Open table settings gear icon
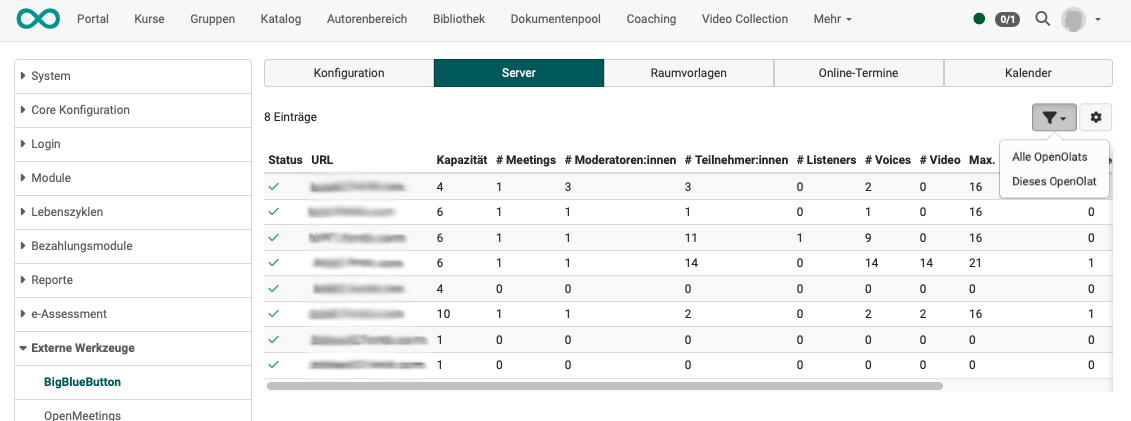Screen dimensions: 1131x421 pyautogui.click(x=1096, y=117)
